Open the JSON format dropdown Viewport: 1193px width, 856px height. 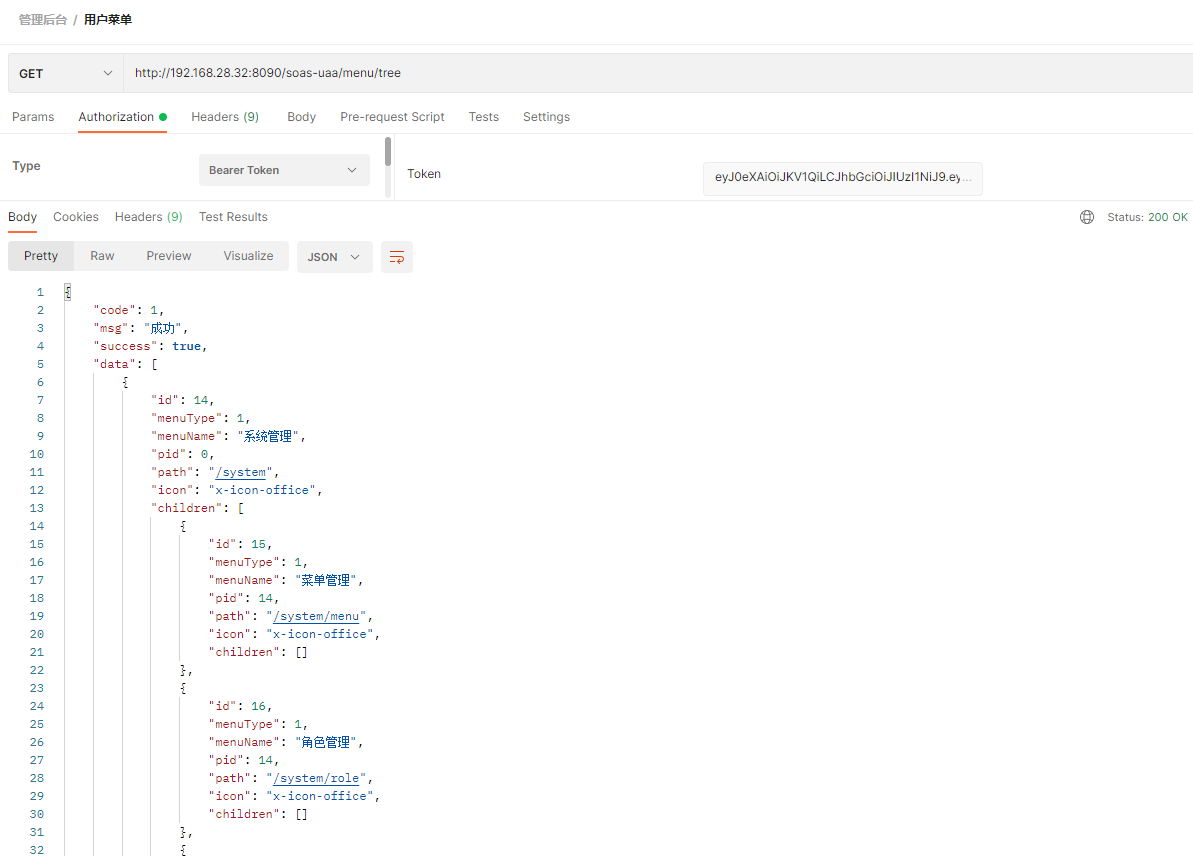[x=334, y=257]
